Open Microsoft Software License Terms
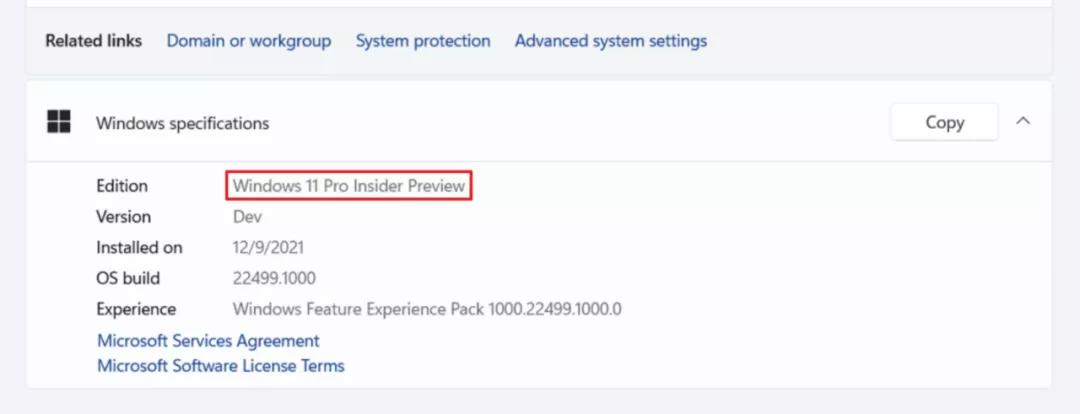Image resolution: width=1080 pixels, height=414 pixels. (220, 366)
